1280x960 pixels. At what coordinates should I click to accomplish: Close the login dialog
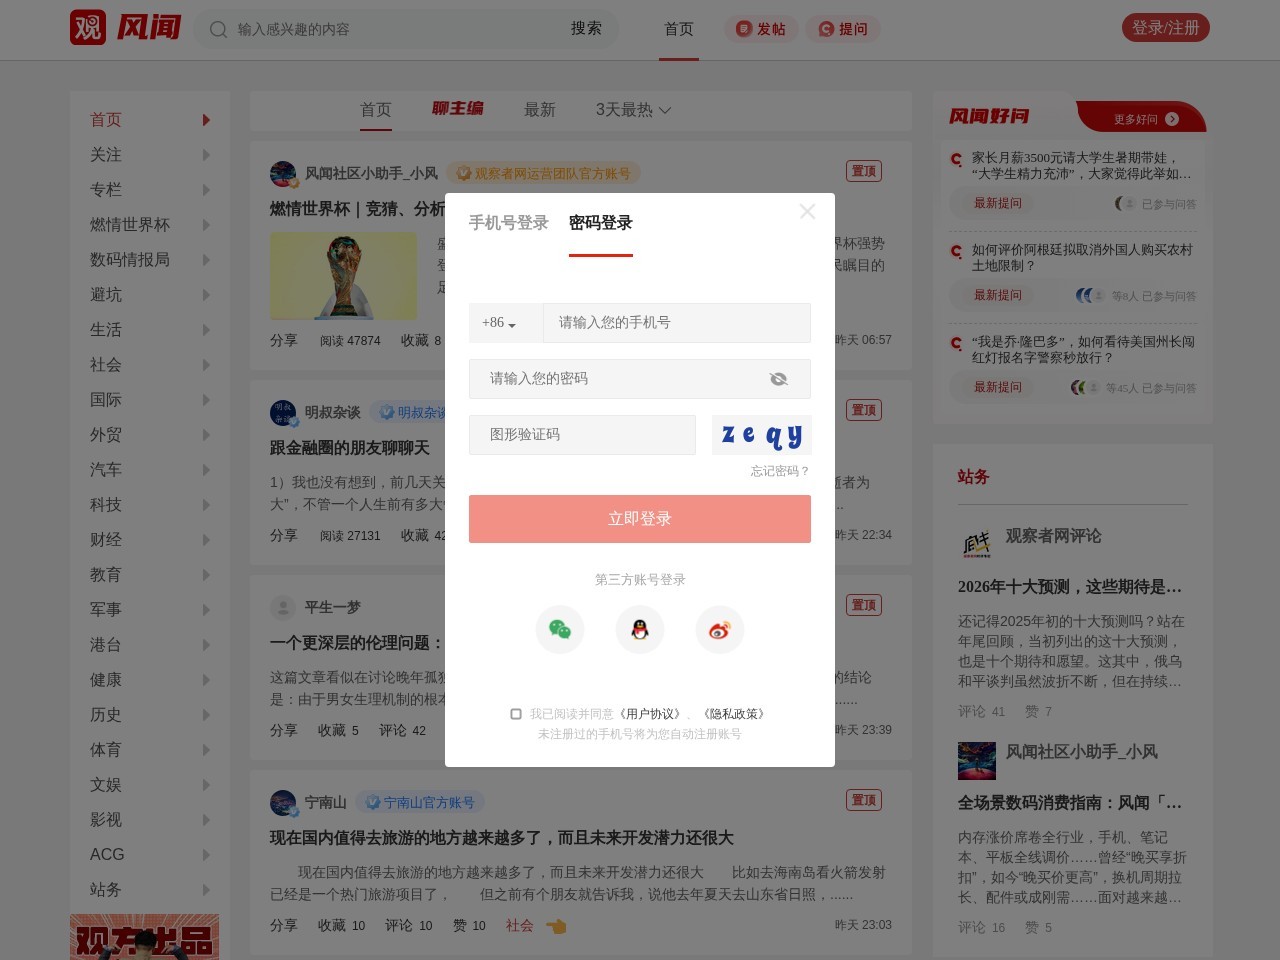click(807, 212)
